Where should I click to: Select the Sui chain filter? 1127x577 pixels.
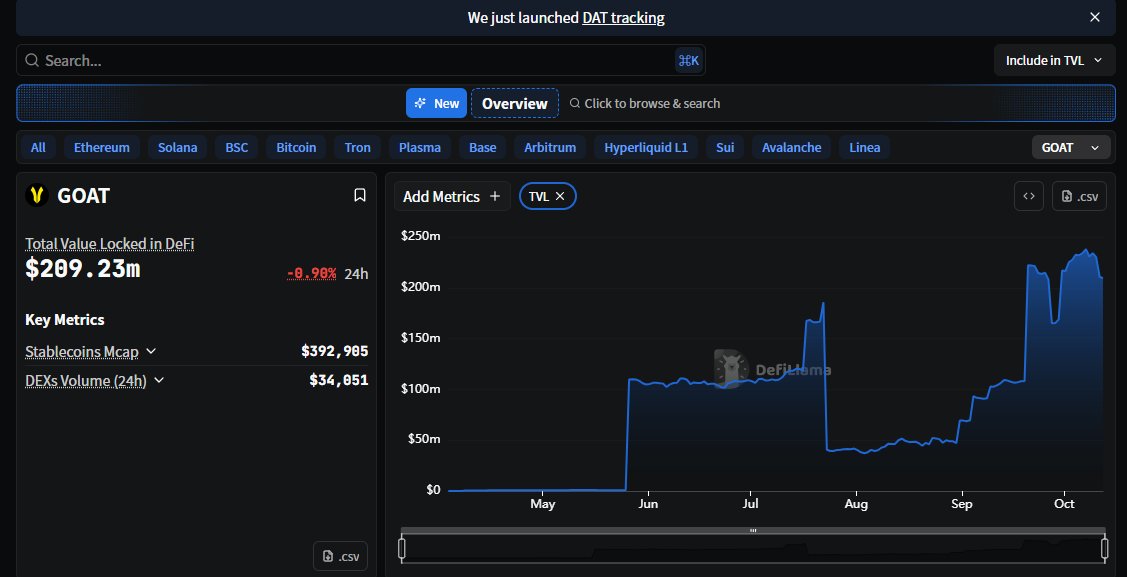[724, 147]
